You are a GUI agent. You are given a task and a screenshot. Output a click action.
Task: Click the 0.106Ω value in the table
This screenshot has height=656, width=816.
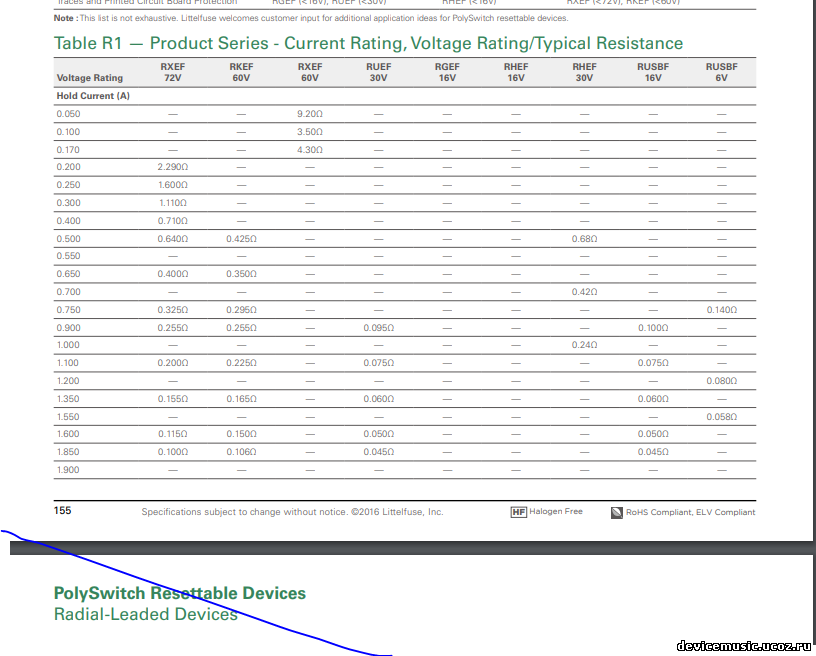pos(241,452)
